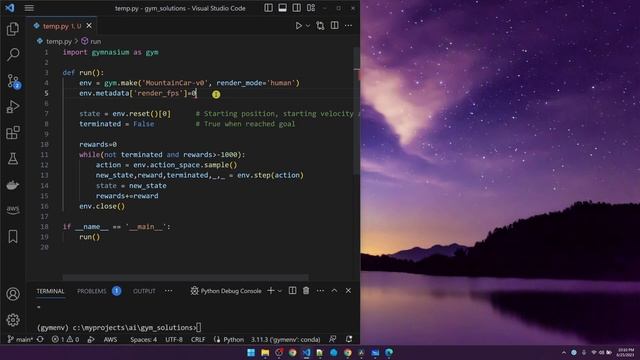Open the terminal launch profile dropdown
This screenshot has height=360, width=640.
point(280,291)
